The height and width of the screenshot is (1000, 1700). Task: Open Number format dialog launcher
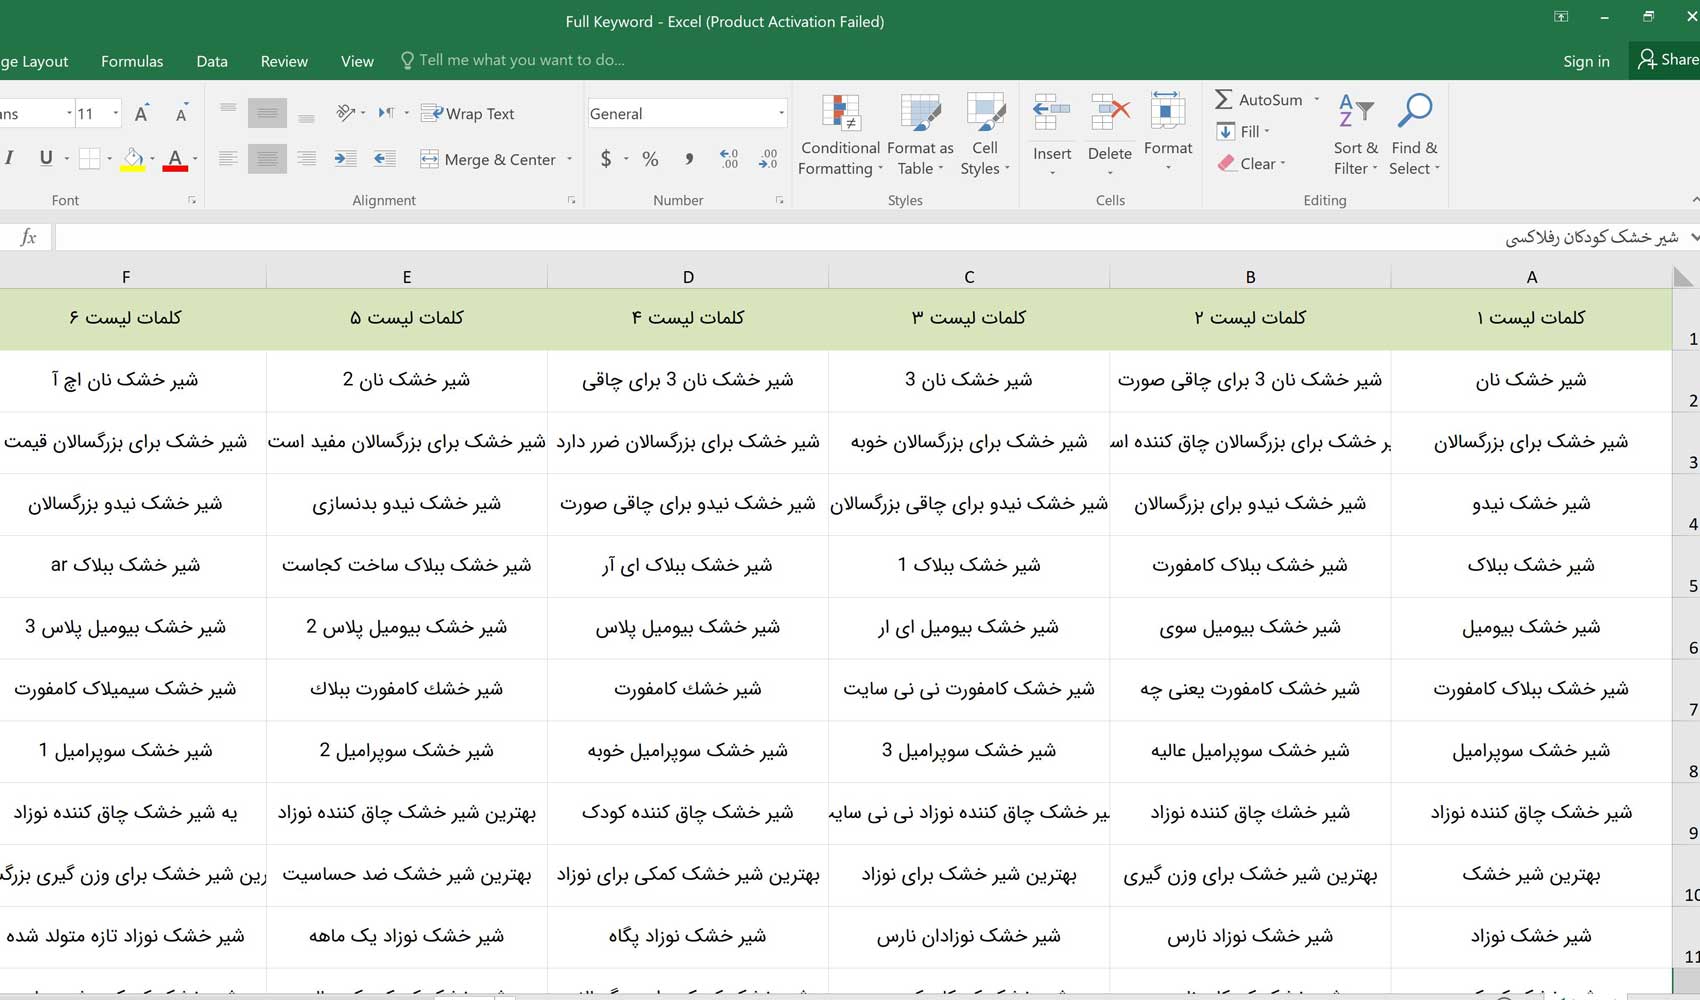[x=779, y=200]
